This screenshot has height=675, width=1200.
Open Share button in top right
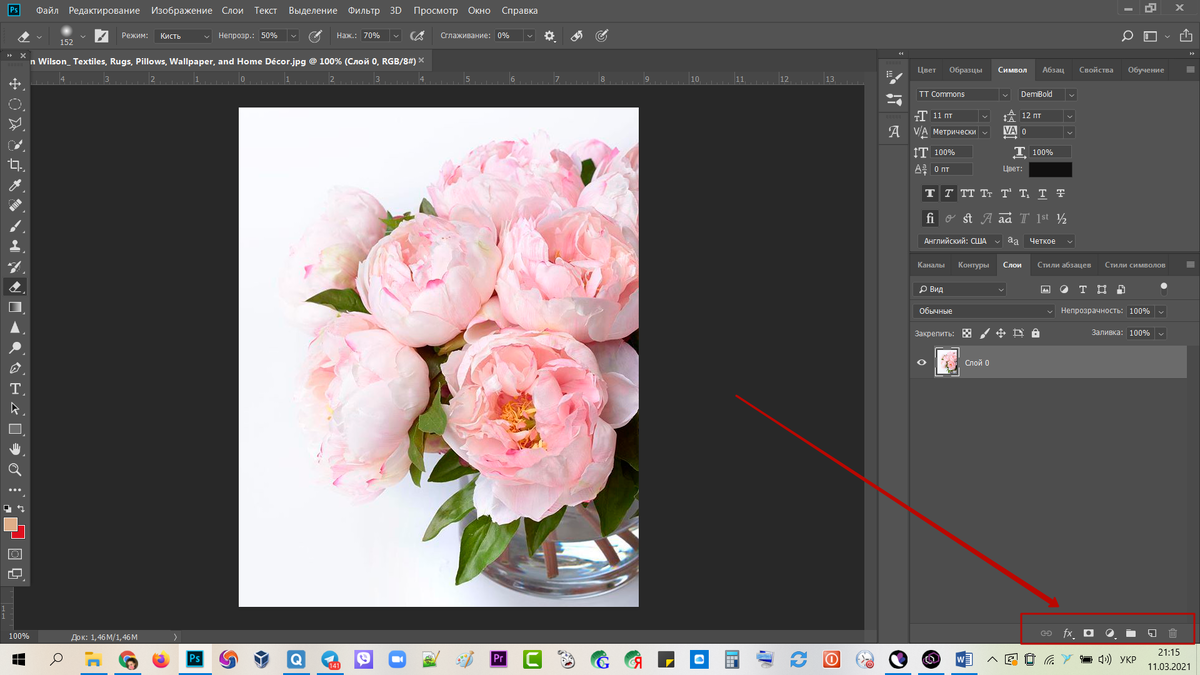[1185, 36]
